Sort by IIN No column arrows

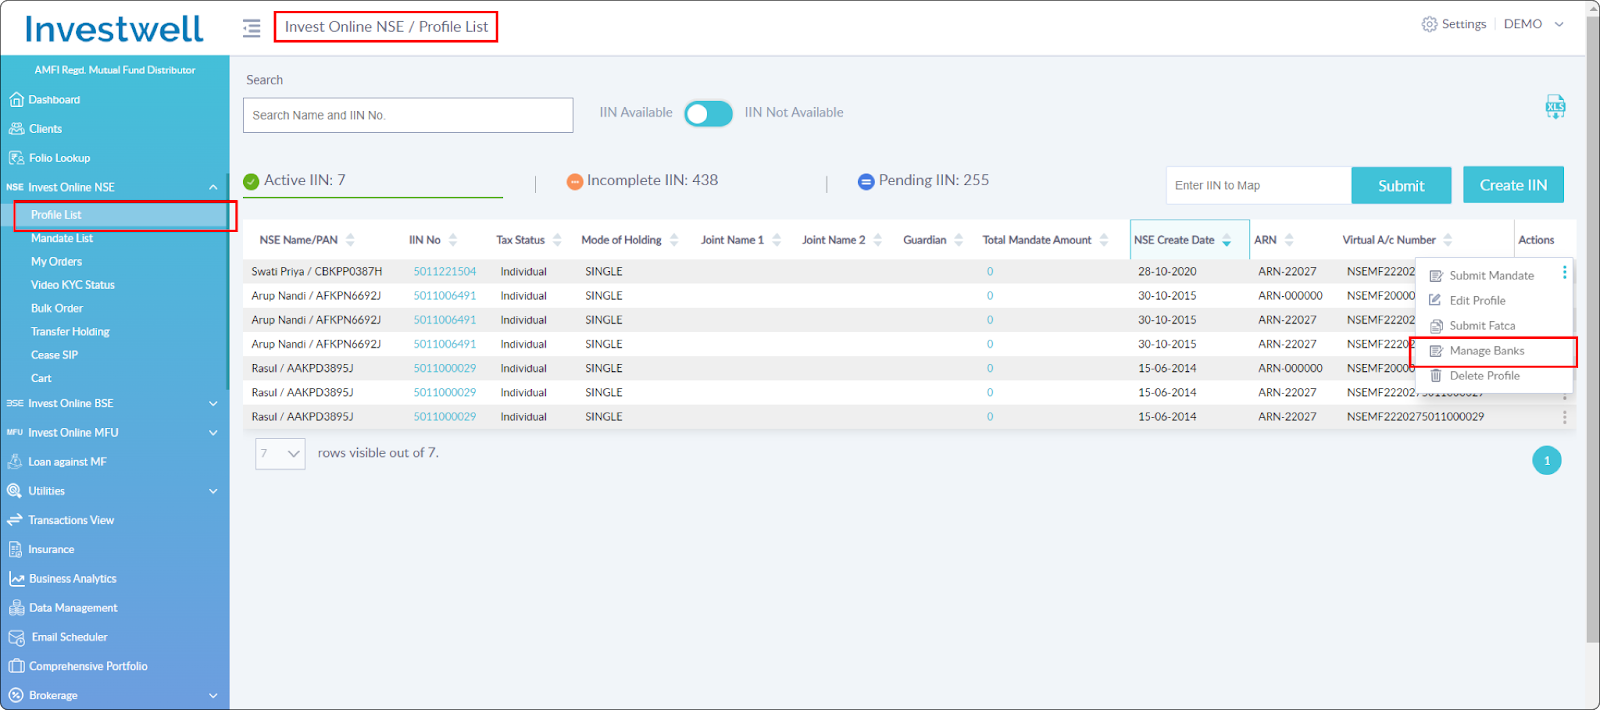[453, 240]
